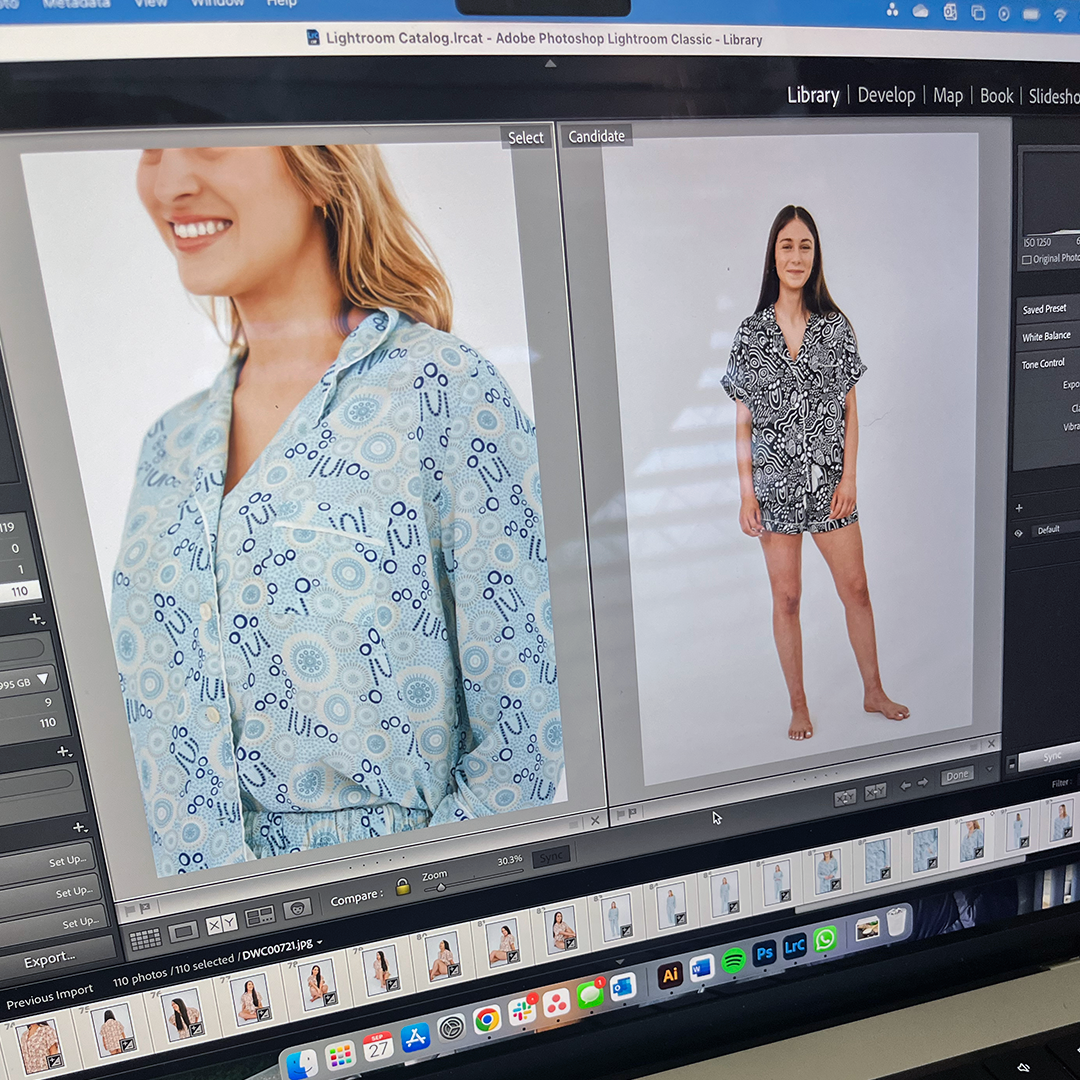
Task: Switch to the Map module
Action: point(948,95)
